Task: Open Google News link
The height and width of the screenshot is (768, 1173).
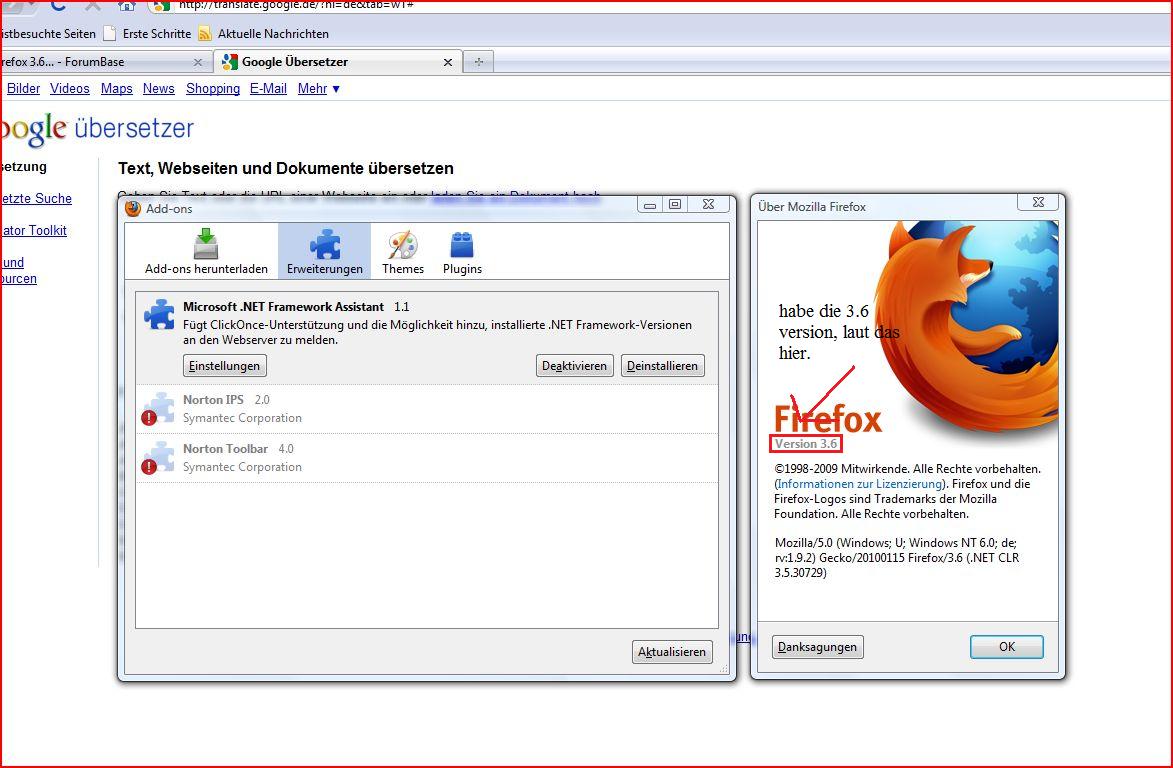Action: (159, 88)
